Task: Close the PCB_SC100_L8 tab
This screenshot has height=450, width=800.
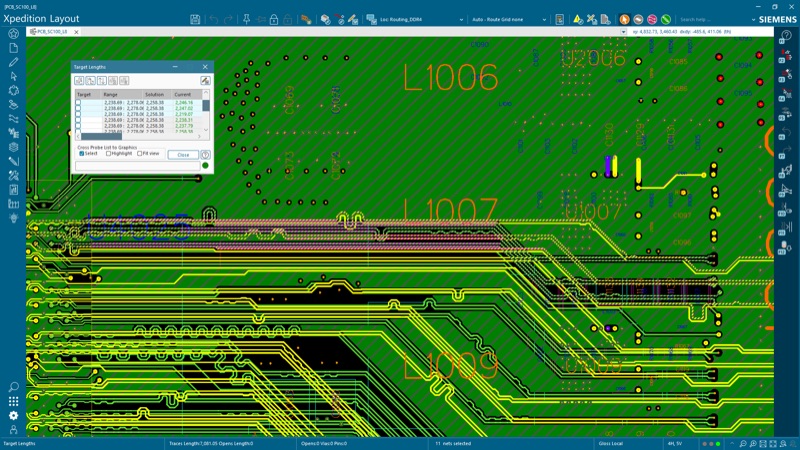Action: (x=77, y=32)
